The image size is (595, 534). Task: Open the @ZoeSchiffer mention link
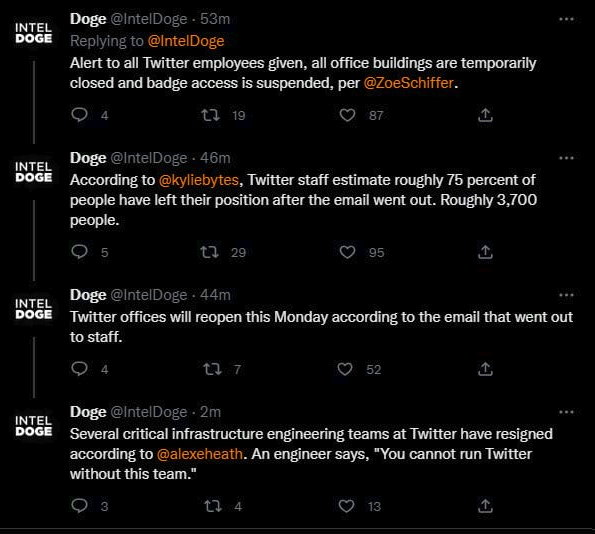pos(409,83)
